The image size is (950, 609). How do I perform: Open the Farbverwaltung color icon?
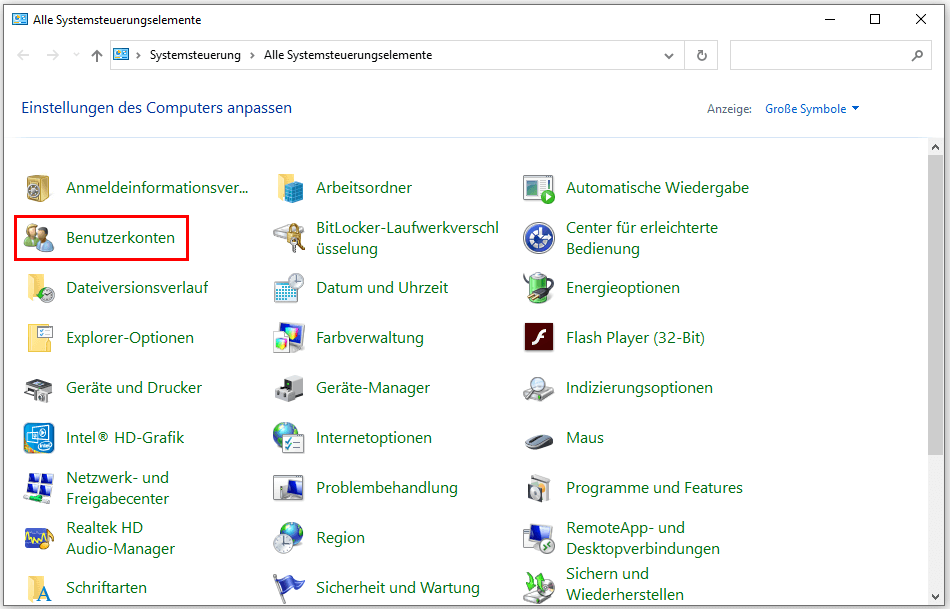click(x=288, y=338)
